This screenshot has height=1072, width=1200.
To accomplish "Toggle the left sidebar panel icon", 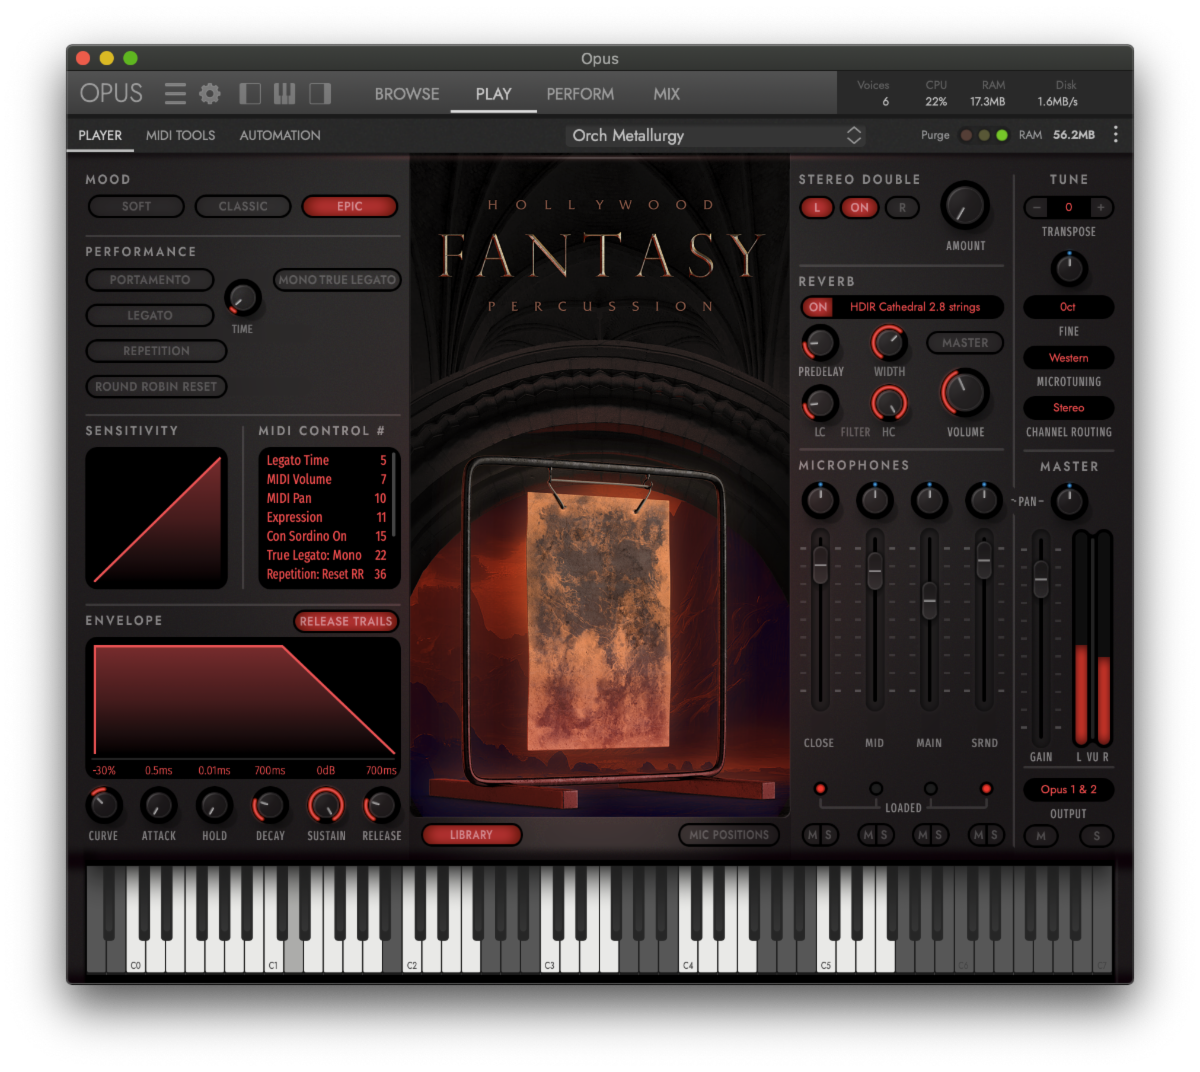I will click(250, 94).
